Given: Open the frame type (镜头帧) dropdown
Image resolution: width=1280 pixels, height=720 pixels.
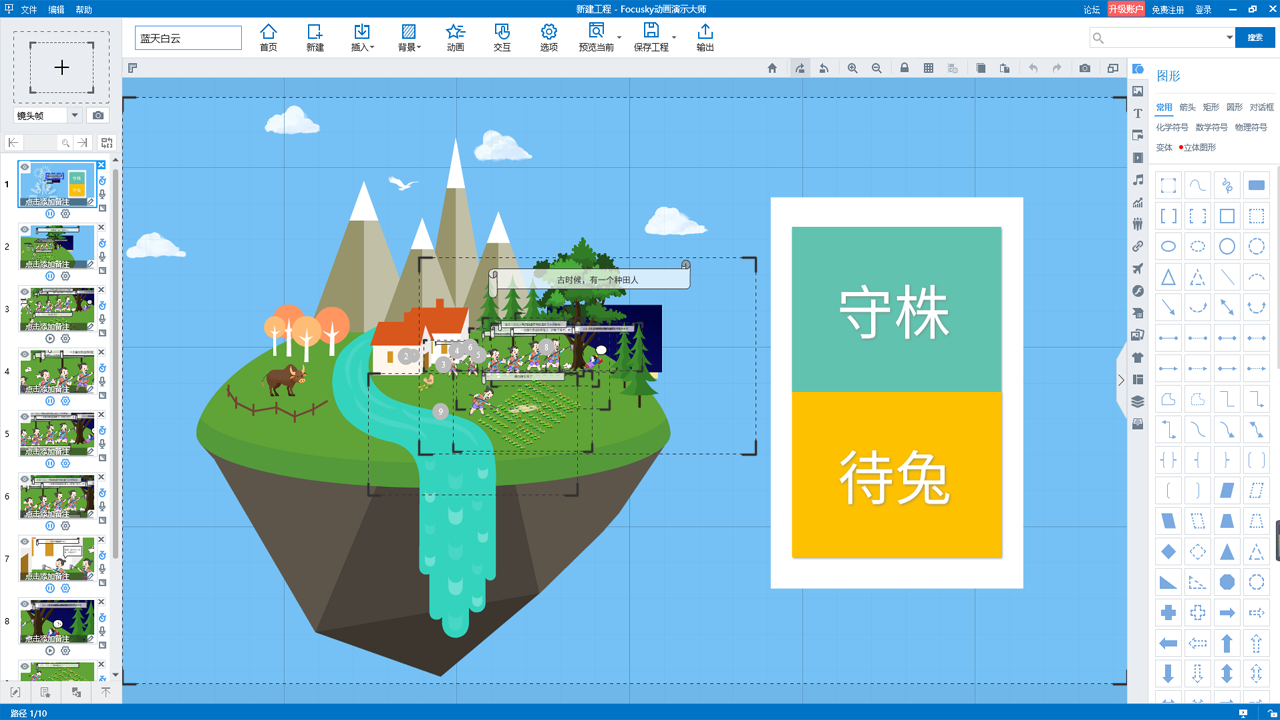Looking at the screenshot, I should [74, 115].
